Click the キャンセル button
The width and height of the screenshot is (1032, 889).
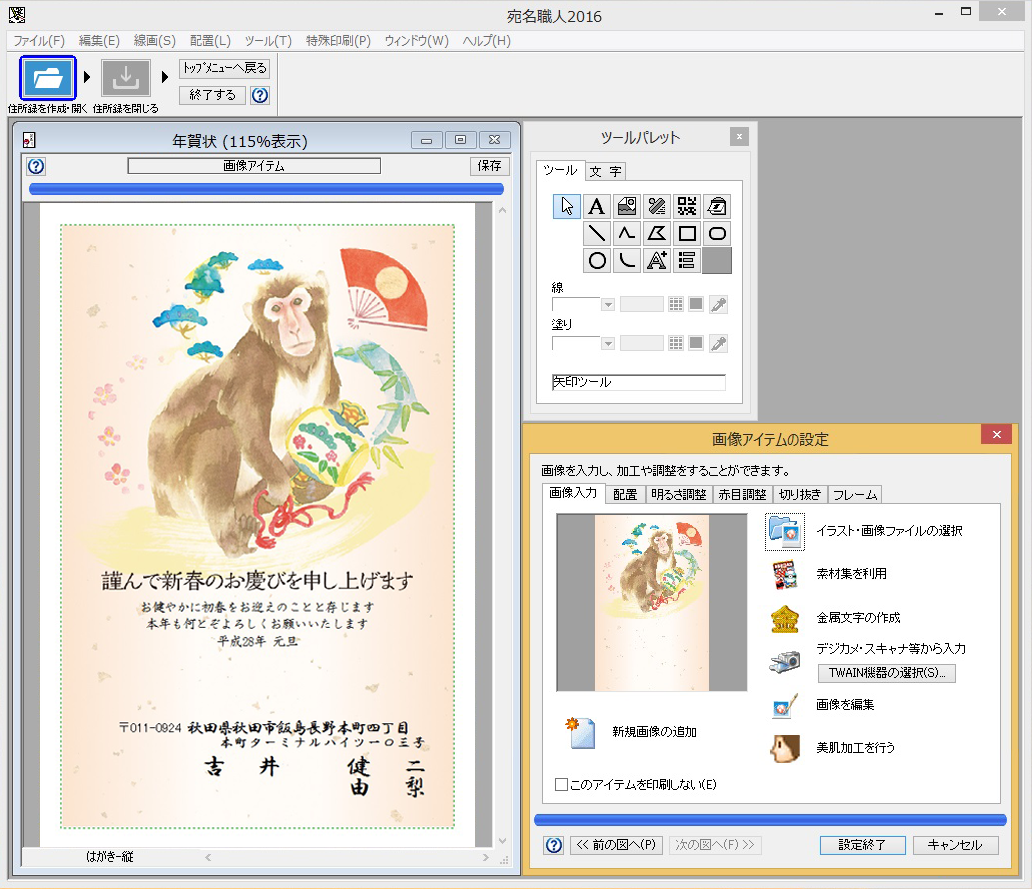click(955, 845)
